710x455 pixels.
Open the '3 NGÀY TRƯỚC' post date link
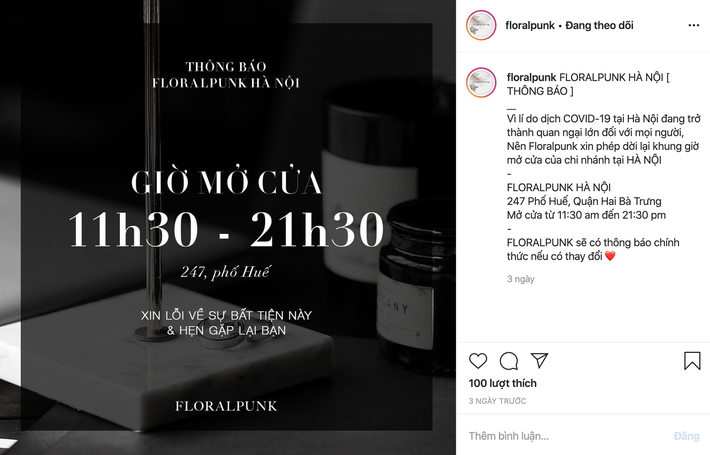point(497,401)
